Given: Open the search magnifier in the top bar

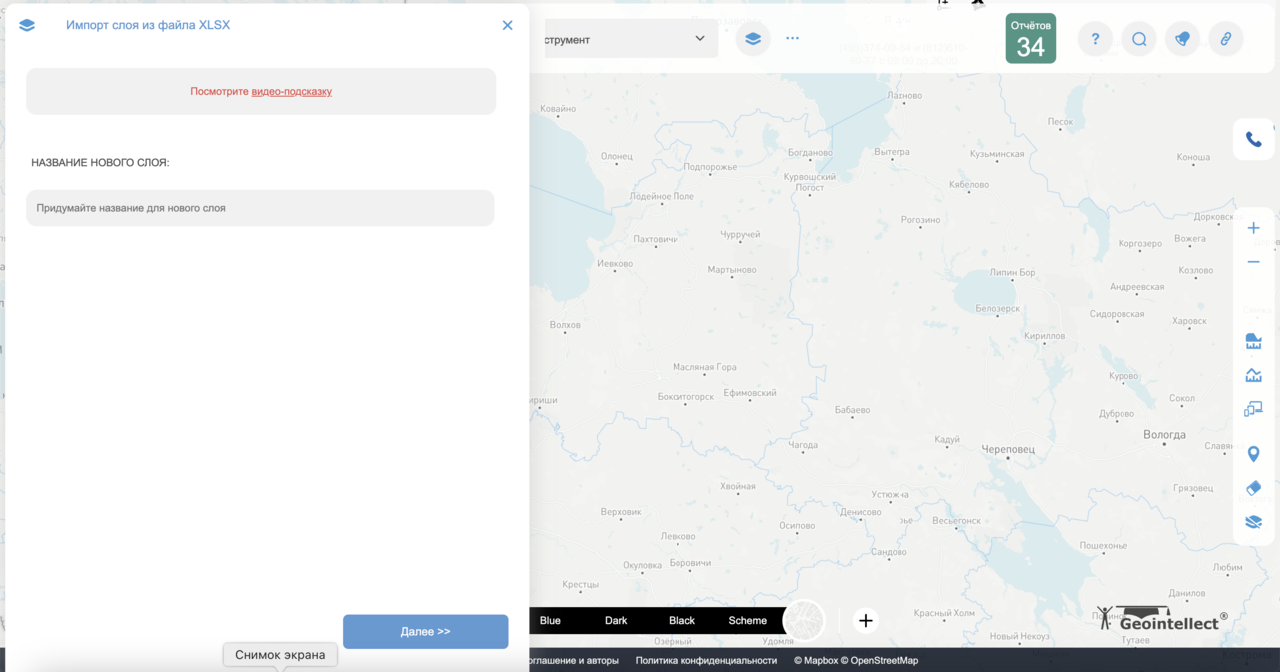Looking at the screenshot, I should 1138,38.
